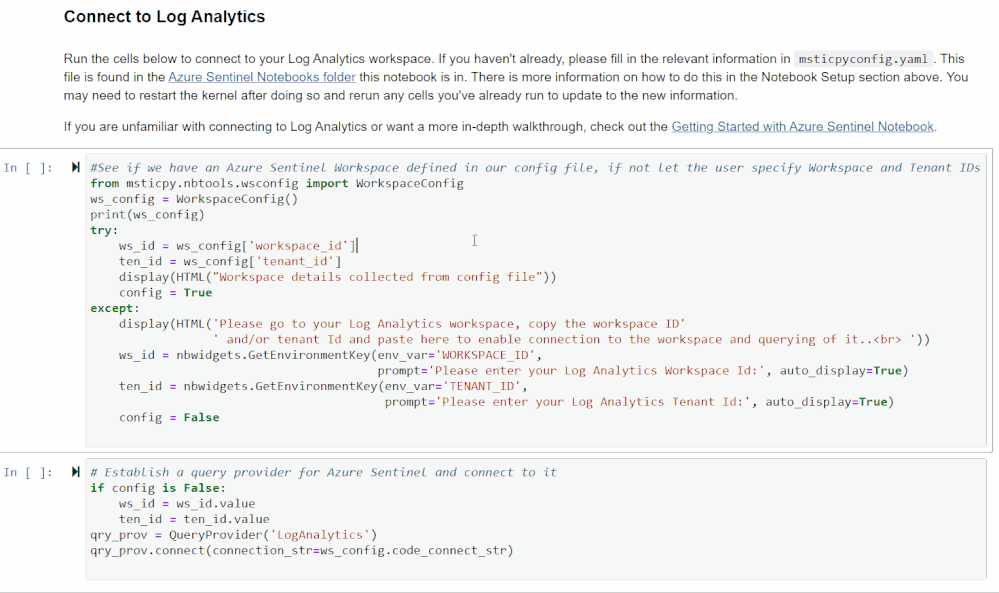Click the qry_prov.connect line
The height and width of the screenshot is (593, 999).
[301, 550]
